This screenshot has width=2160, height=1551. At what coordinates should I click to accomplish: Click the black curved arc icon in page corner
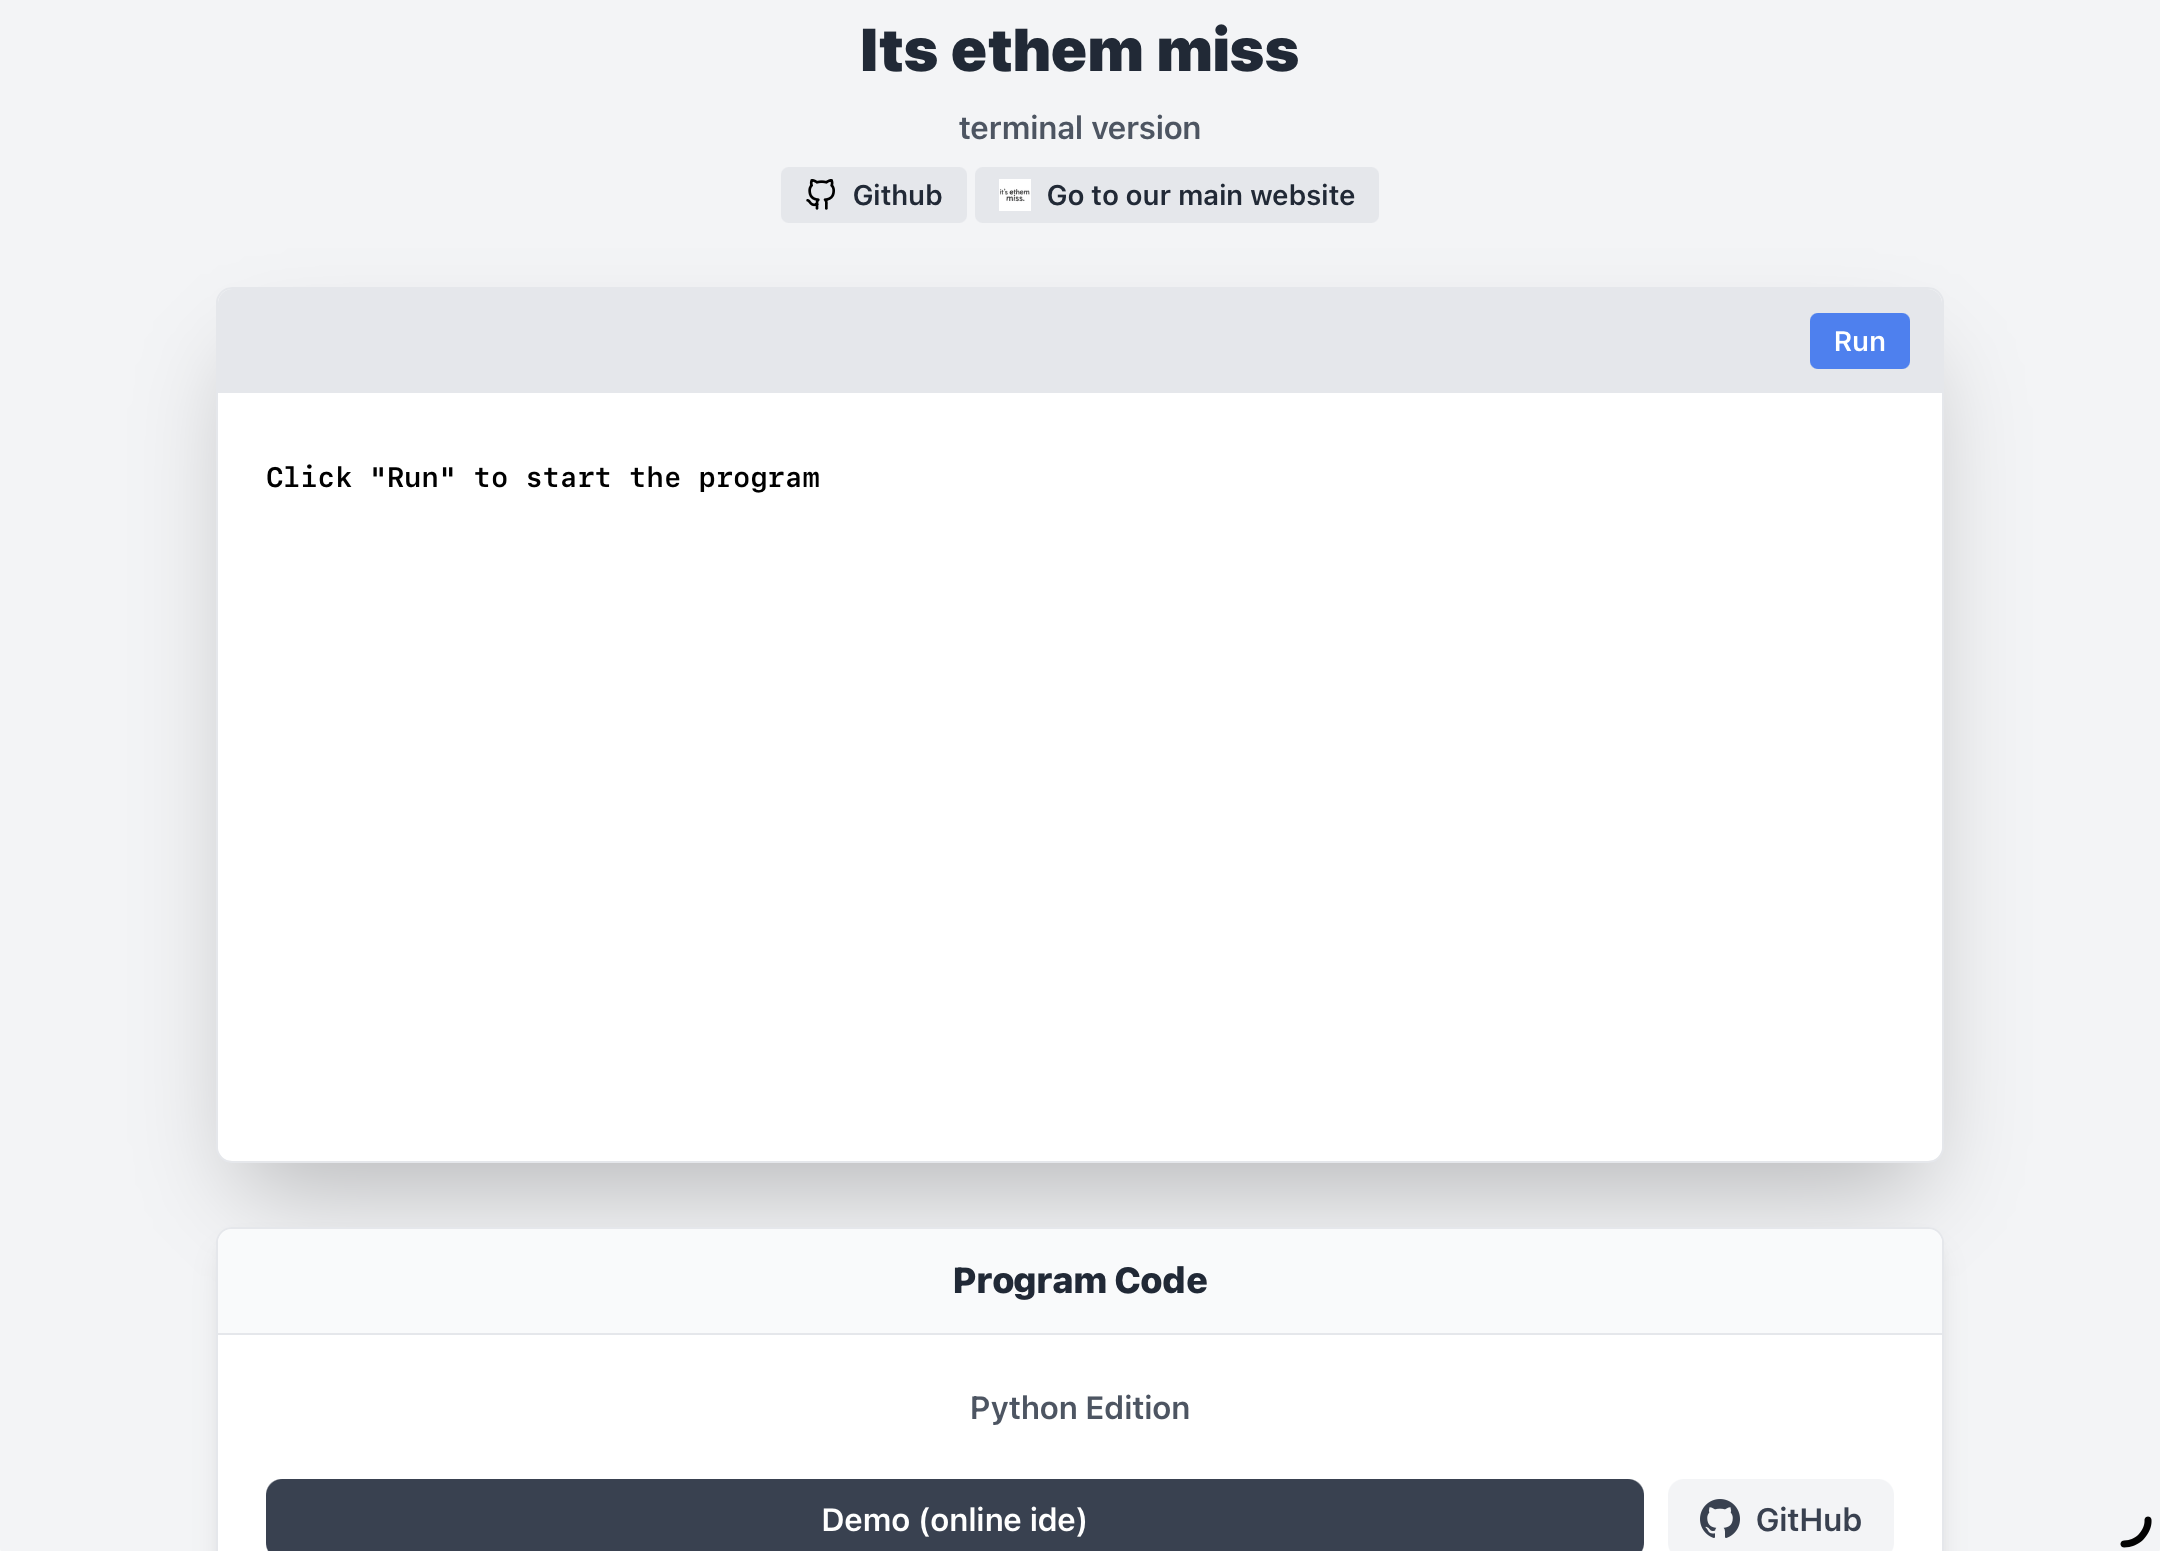click(2136, 1531)
